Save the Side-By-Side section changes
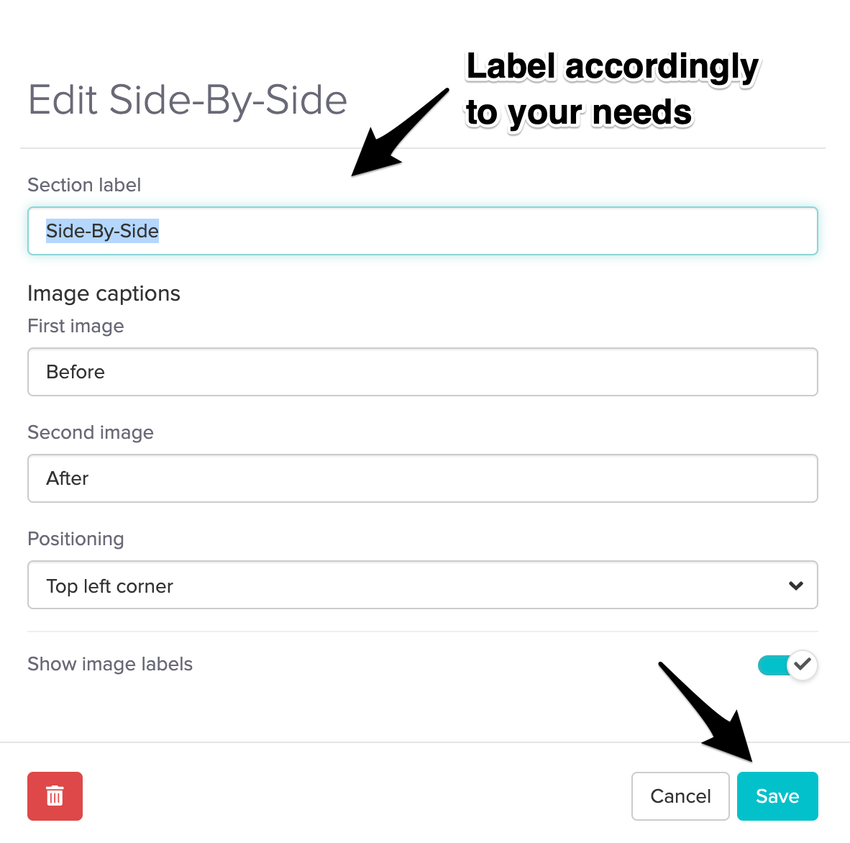850x843 pixels. coord(777,796)
